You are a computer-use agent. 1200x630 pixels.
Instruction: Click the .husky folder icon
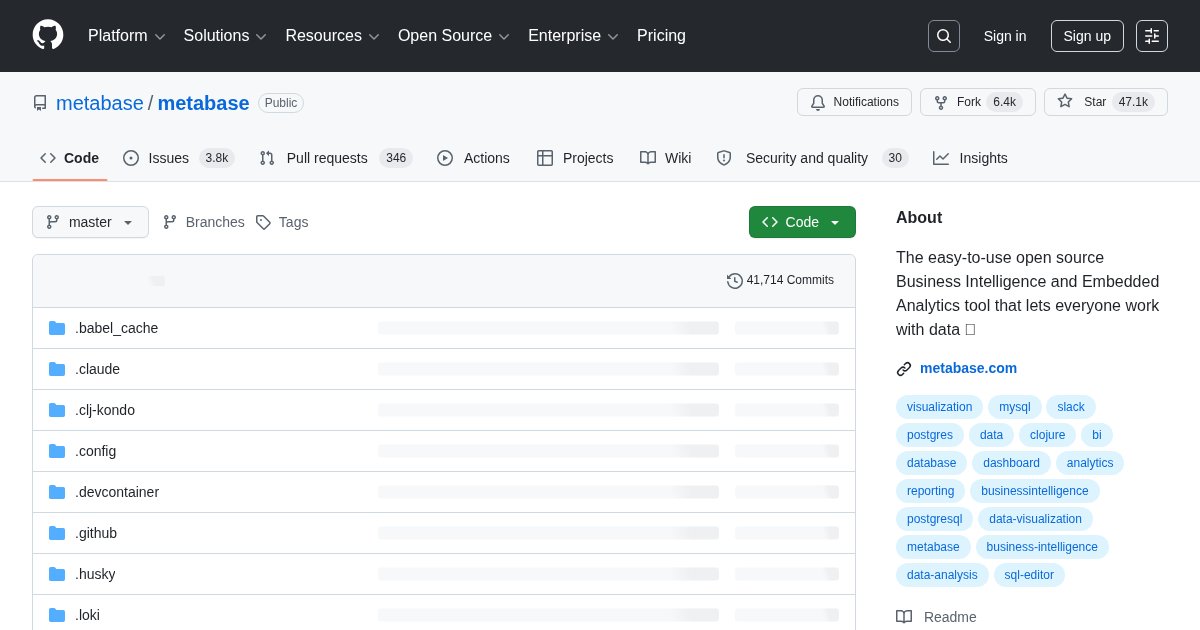click(x=57, y=574)
